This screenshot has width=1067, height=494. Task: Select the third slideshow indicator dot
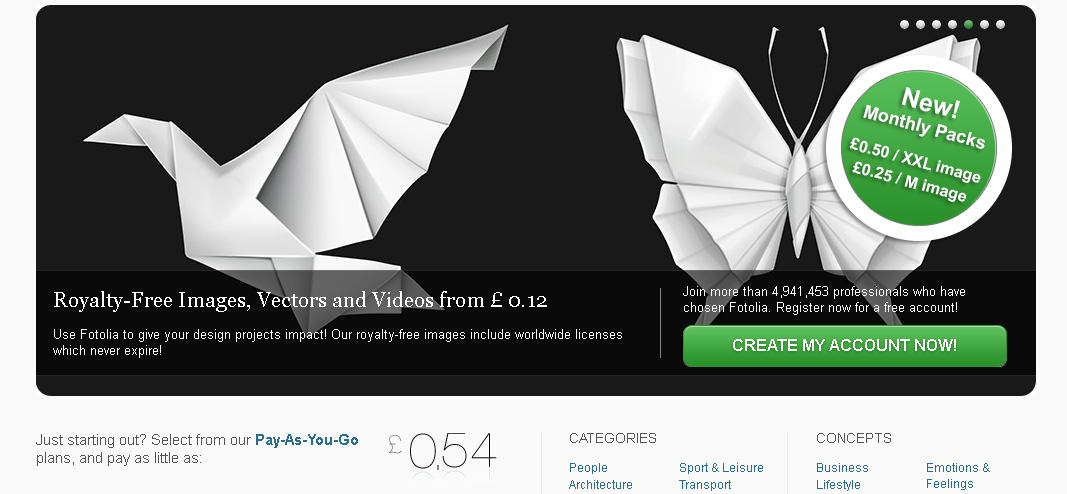(x=936, y=24)
